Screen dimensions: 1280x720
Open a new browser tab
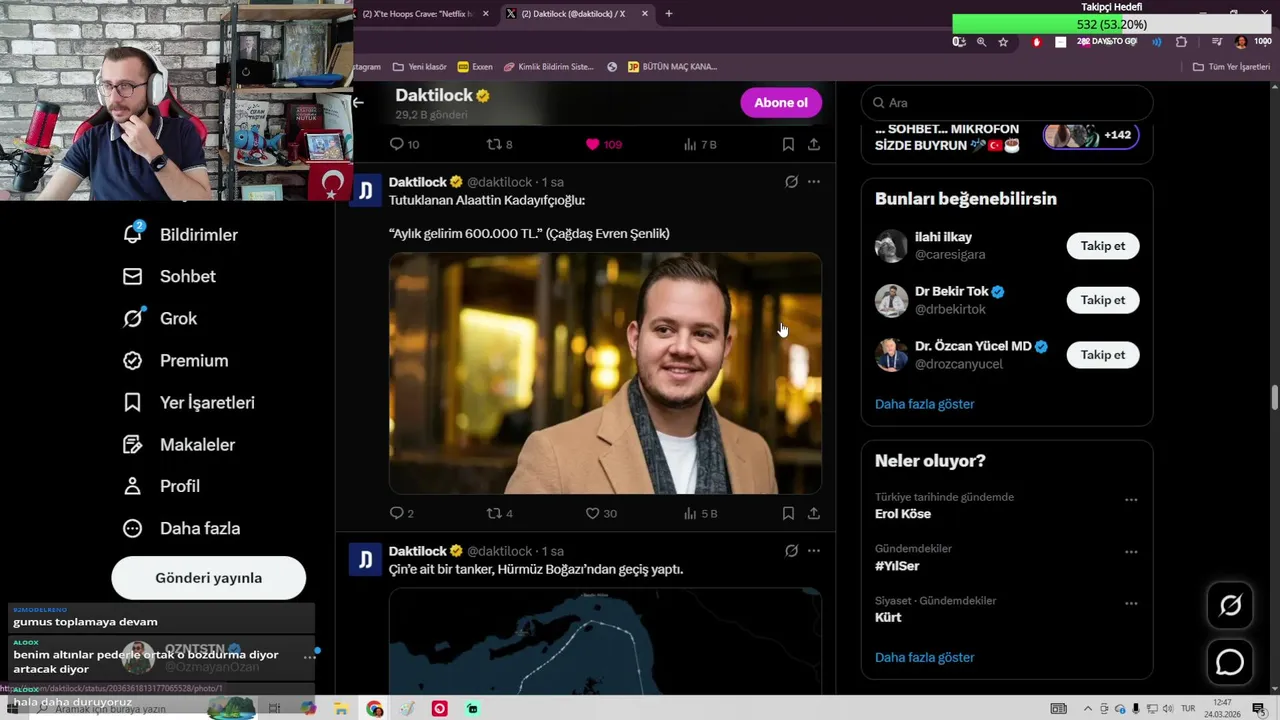tap(669, 14)
